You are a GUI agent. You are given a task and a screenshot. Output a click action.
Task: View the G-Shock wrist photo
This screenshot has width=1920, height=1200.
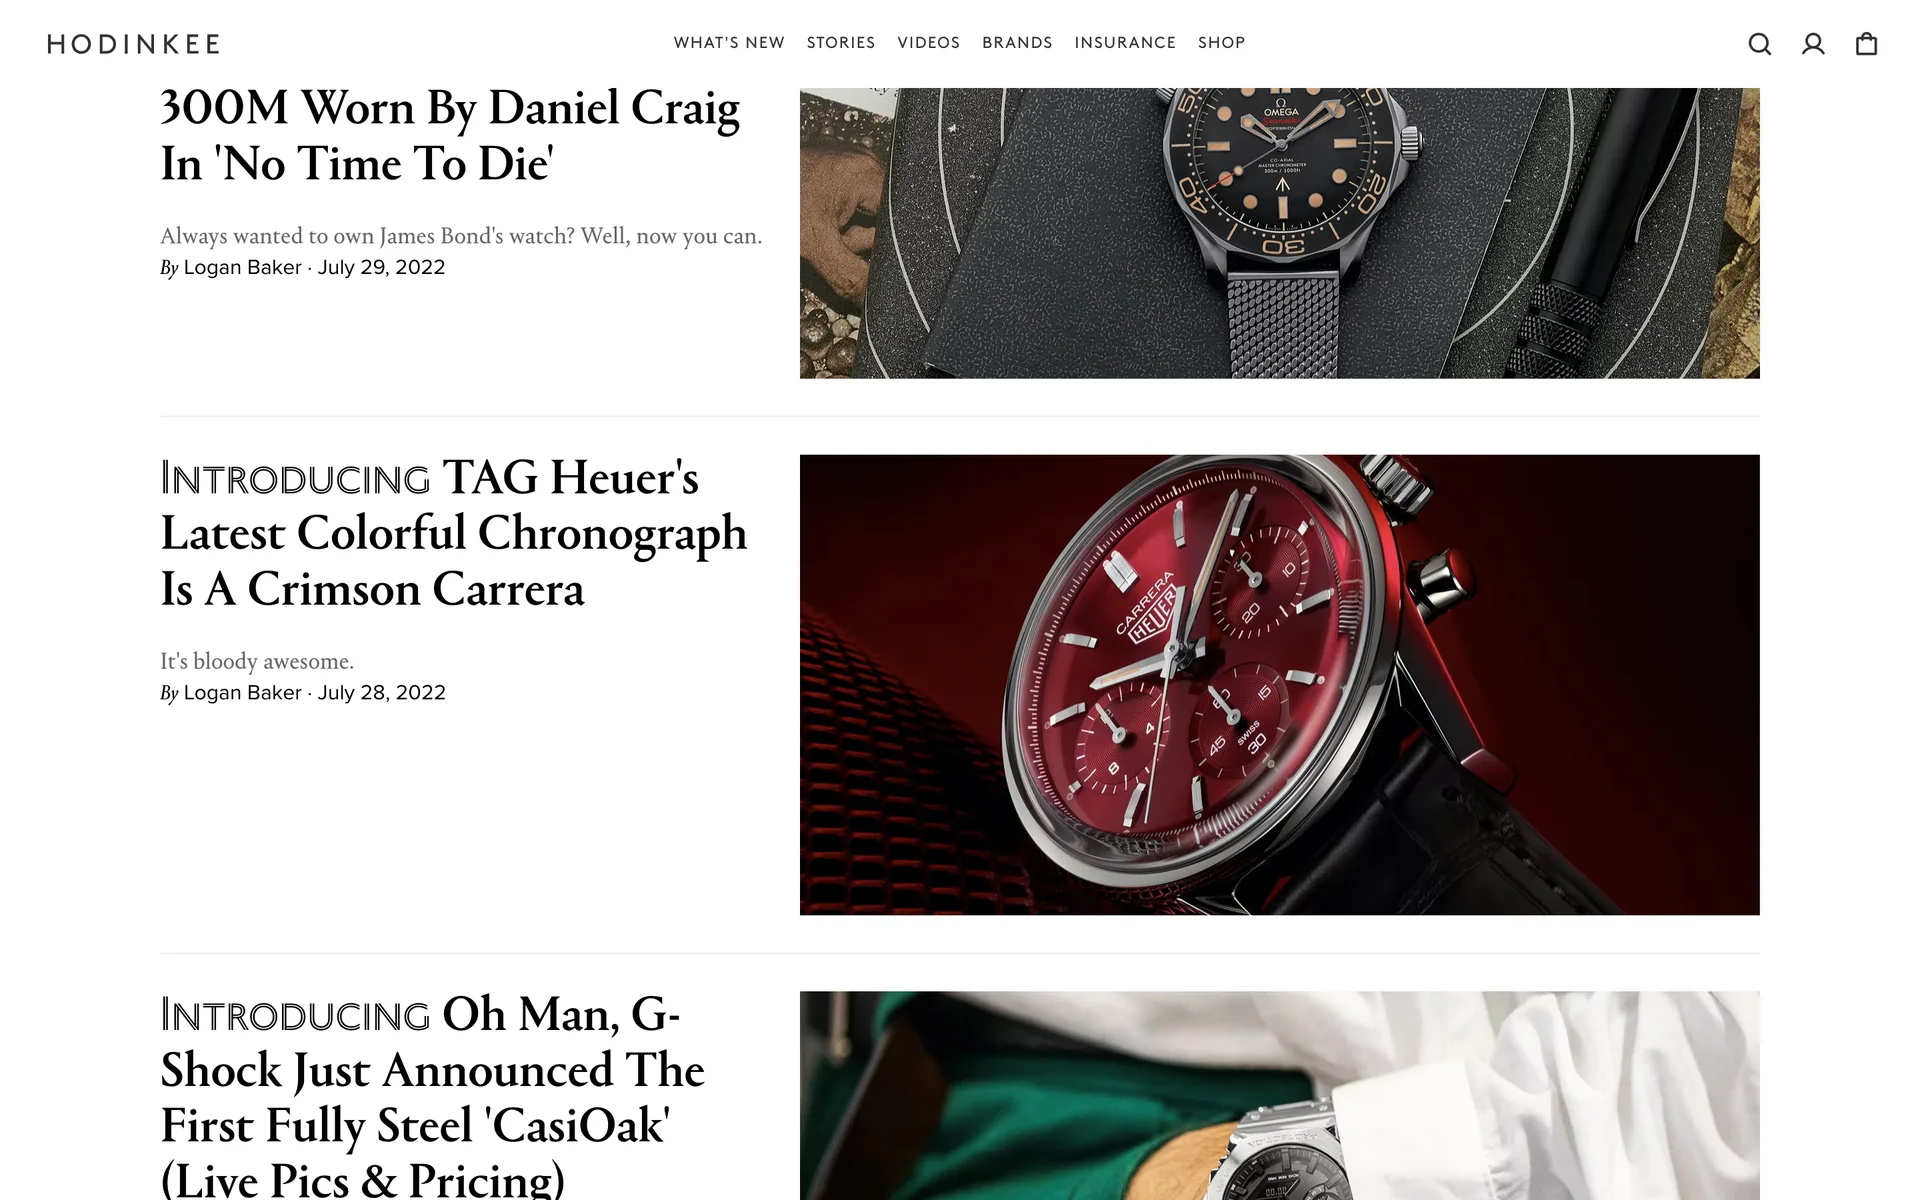1280,1096
